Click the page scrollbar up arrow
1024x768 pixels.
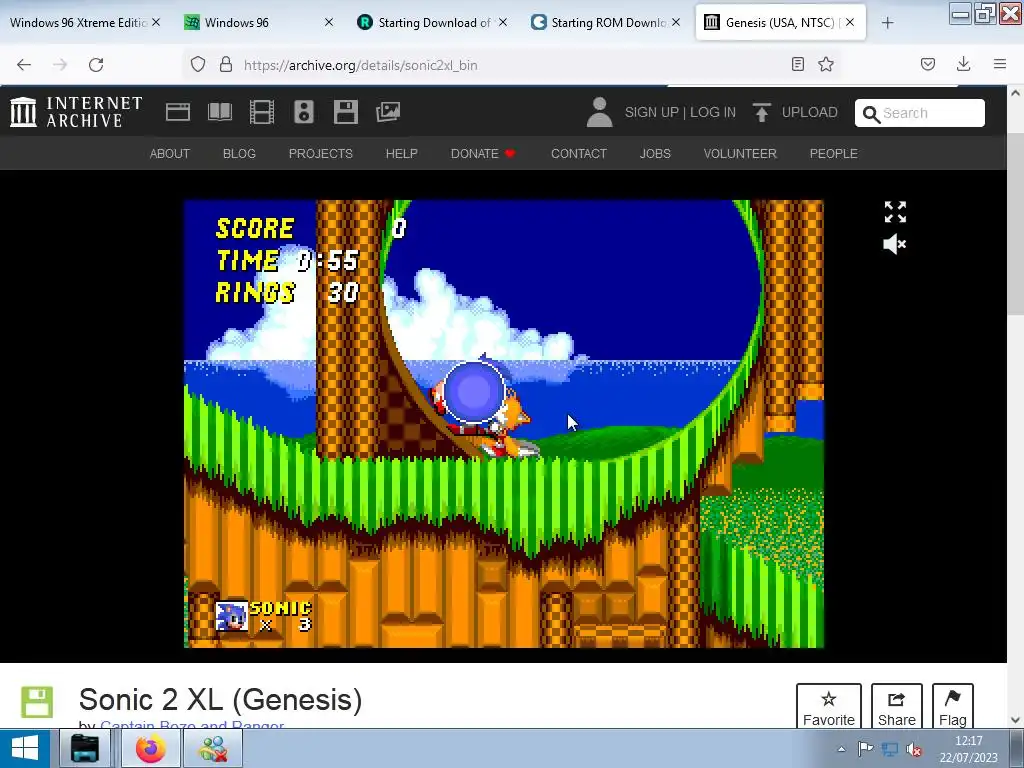tap(1016, 93)
